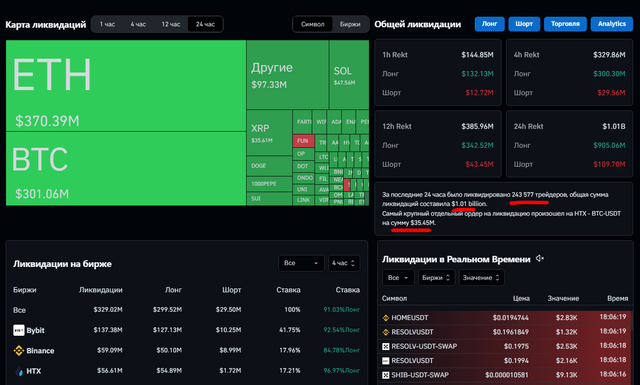This screenshot has height=385, width=640.
Task: Click the RESOLV-USDT-SWAP symbol row
Action: coord(505,346)
